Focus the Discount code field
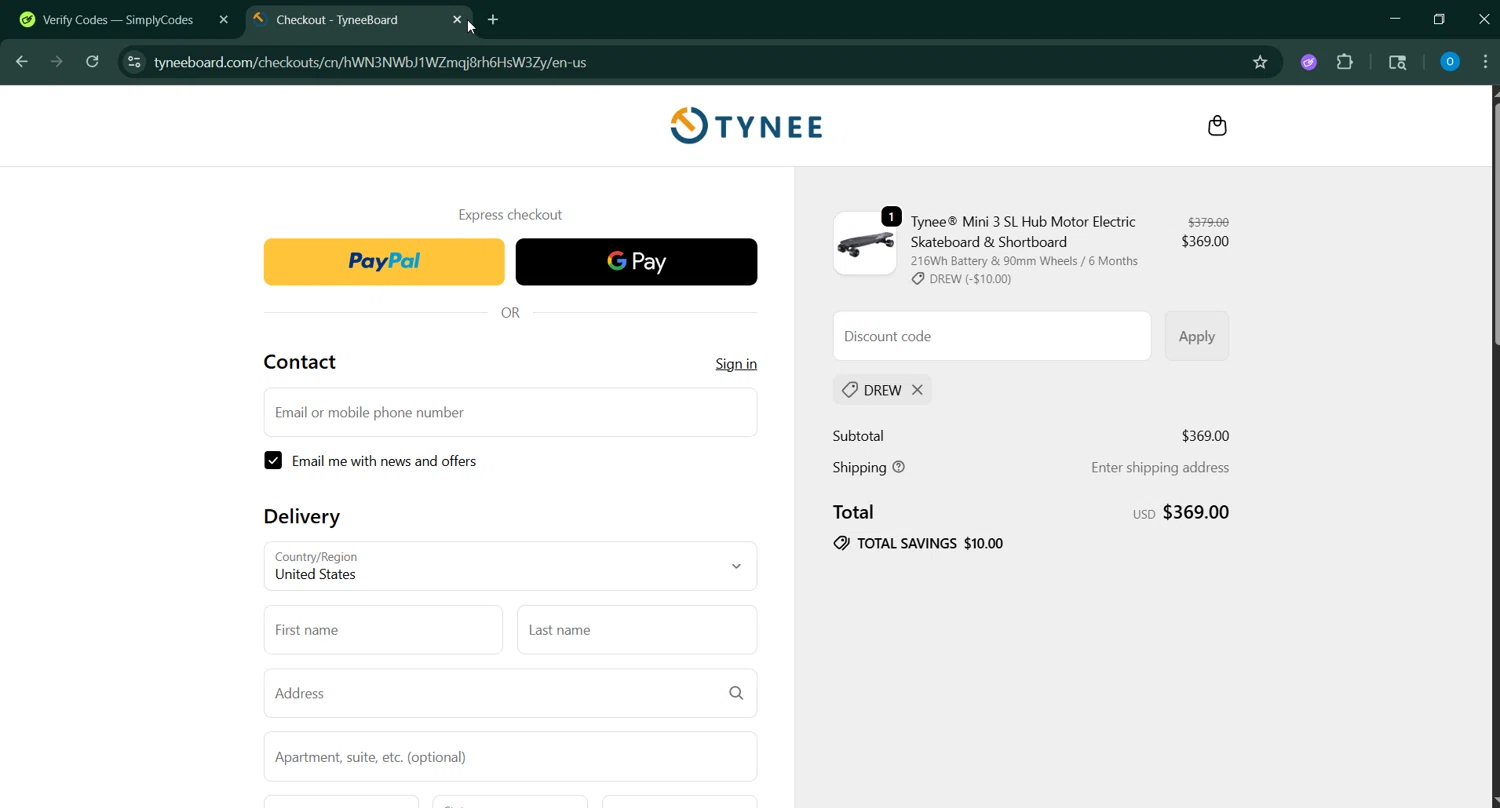 pyautogui.click(x=992, y=336)
